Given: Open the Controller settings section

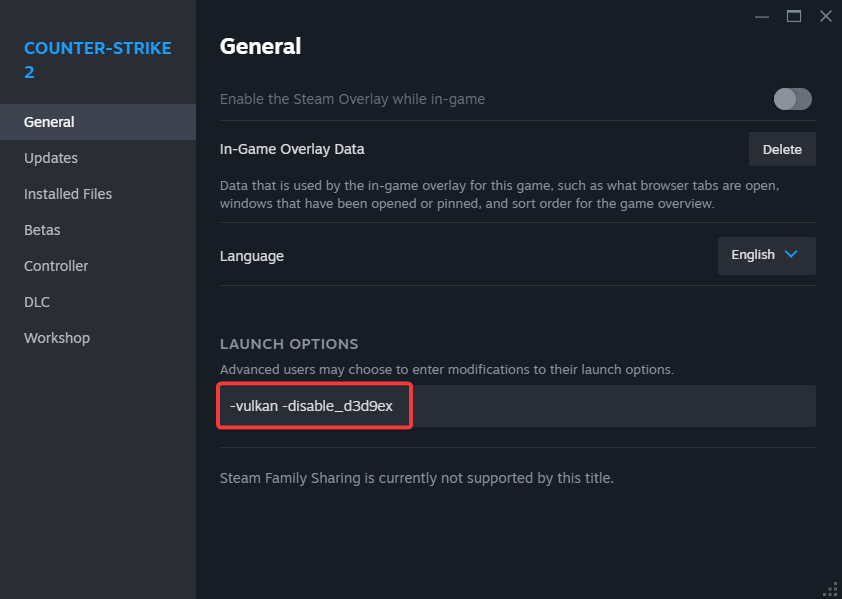Looking at the screenshot, I should point(56,266).
